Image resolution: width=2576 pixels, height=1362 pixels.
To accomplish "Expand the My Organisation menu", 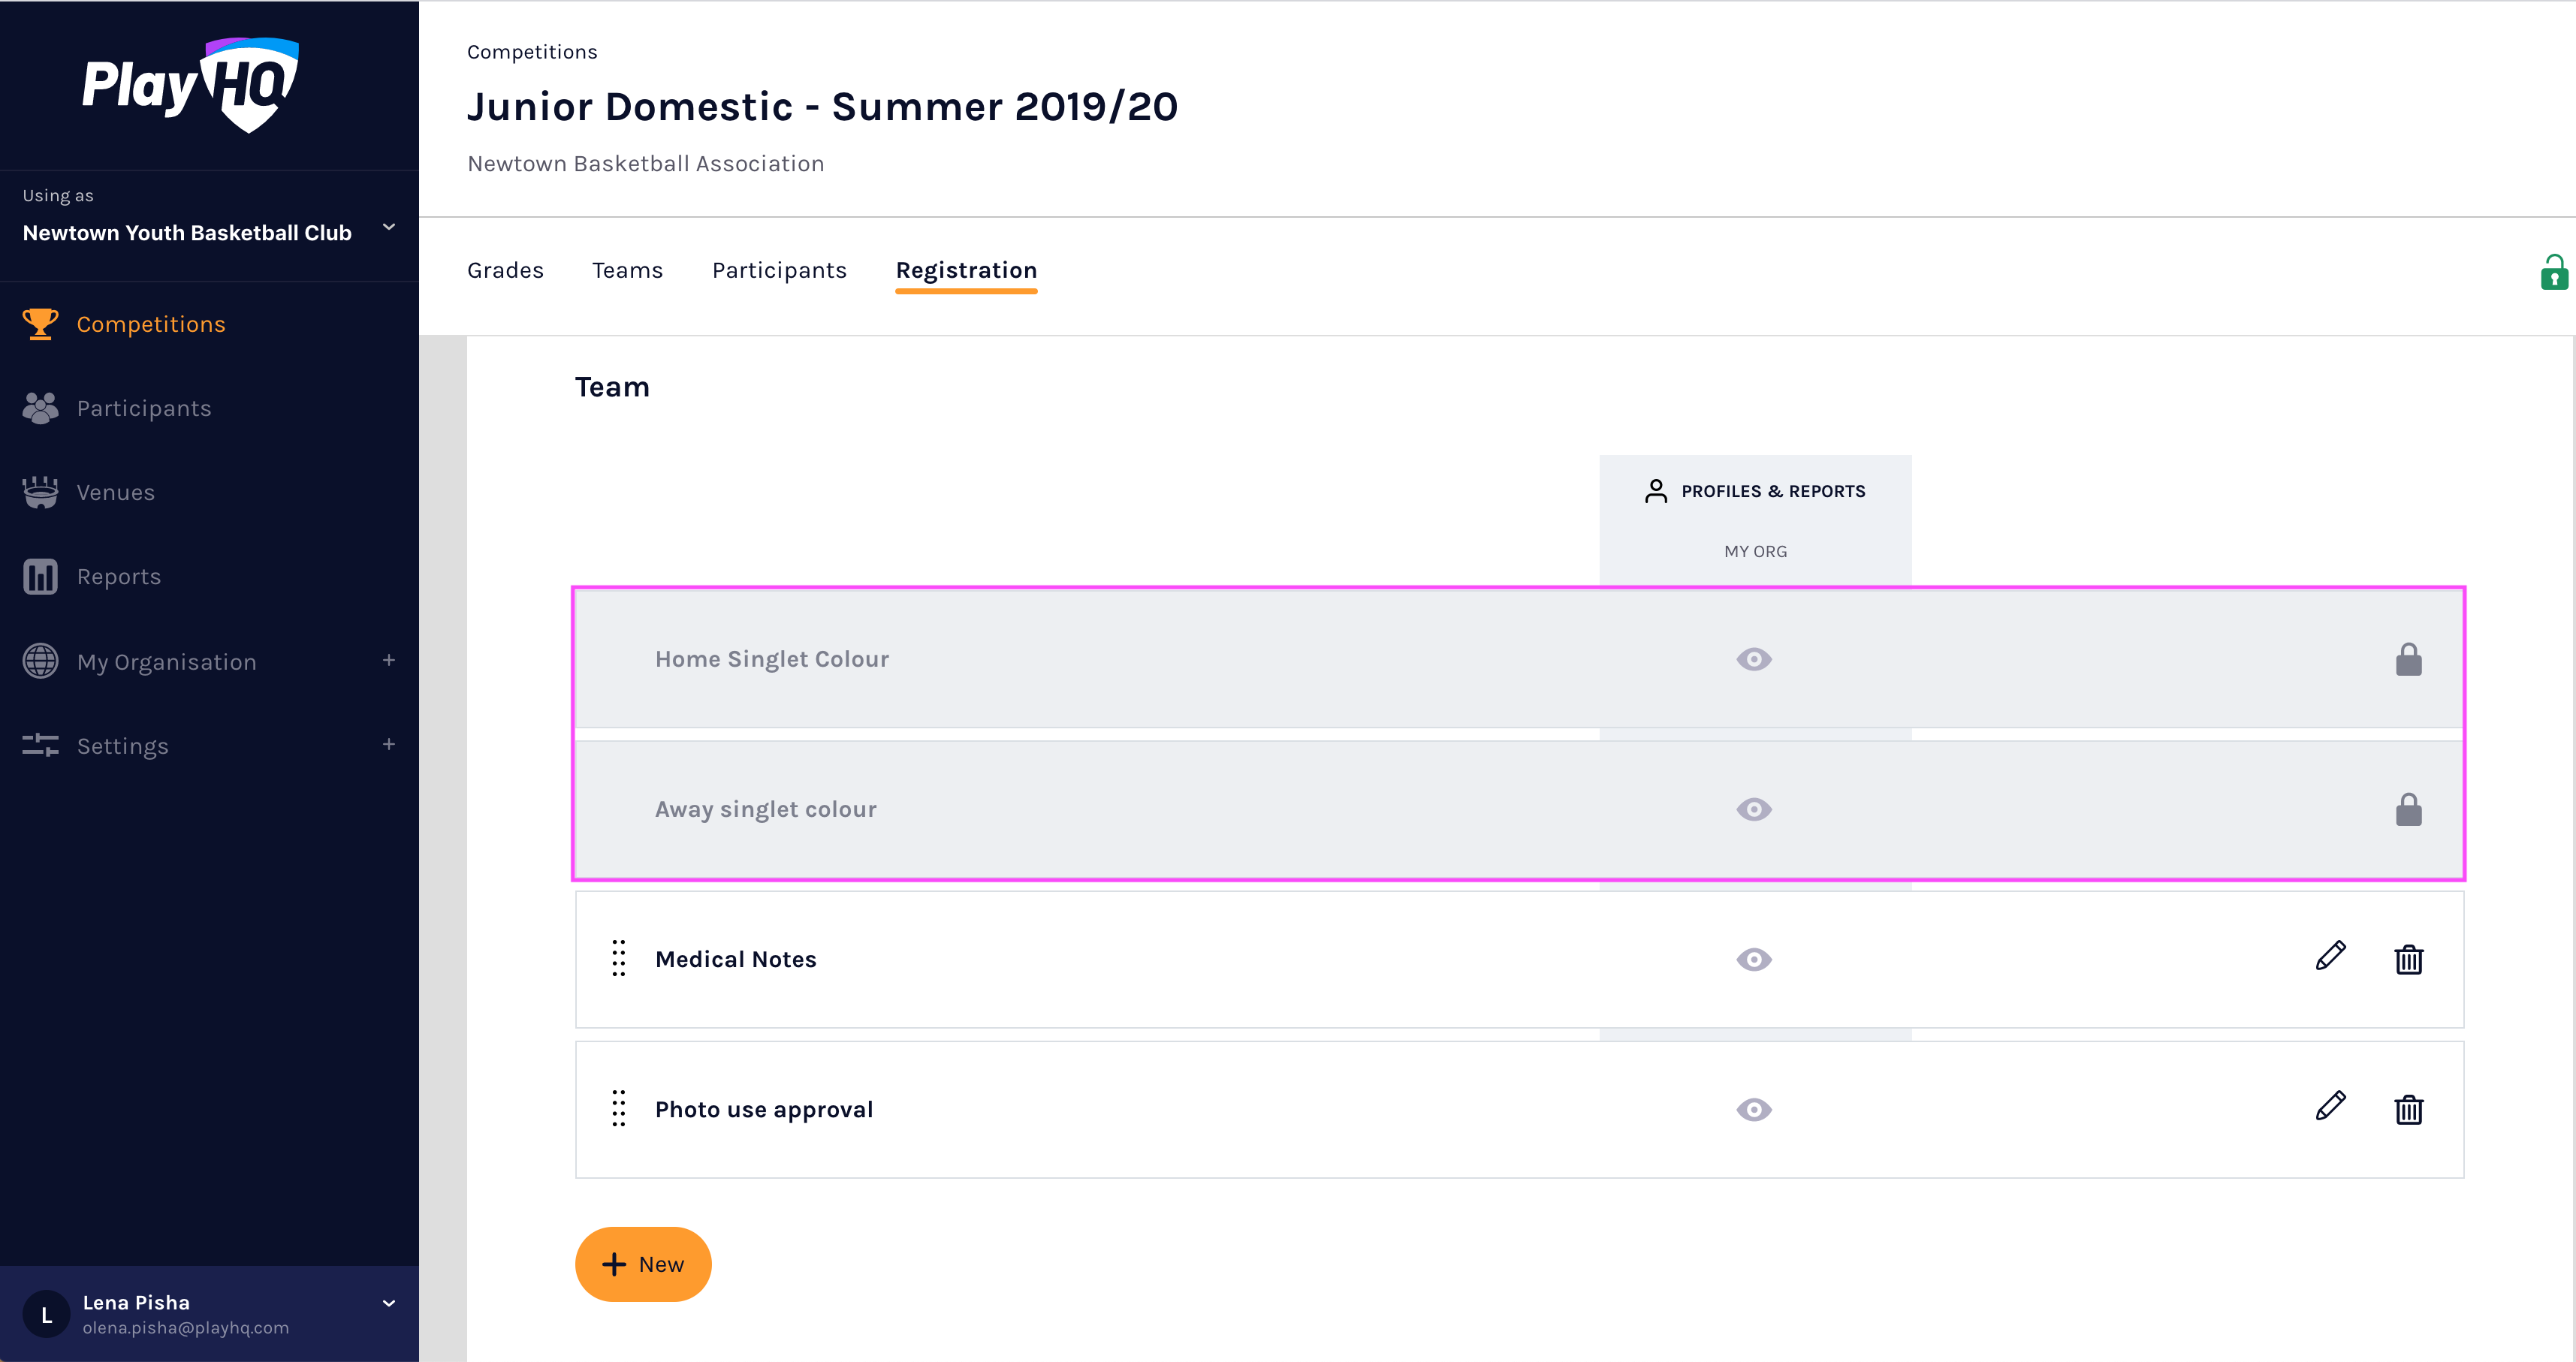I will click(x=389, y=660).
